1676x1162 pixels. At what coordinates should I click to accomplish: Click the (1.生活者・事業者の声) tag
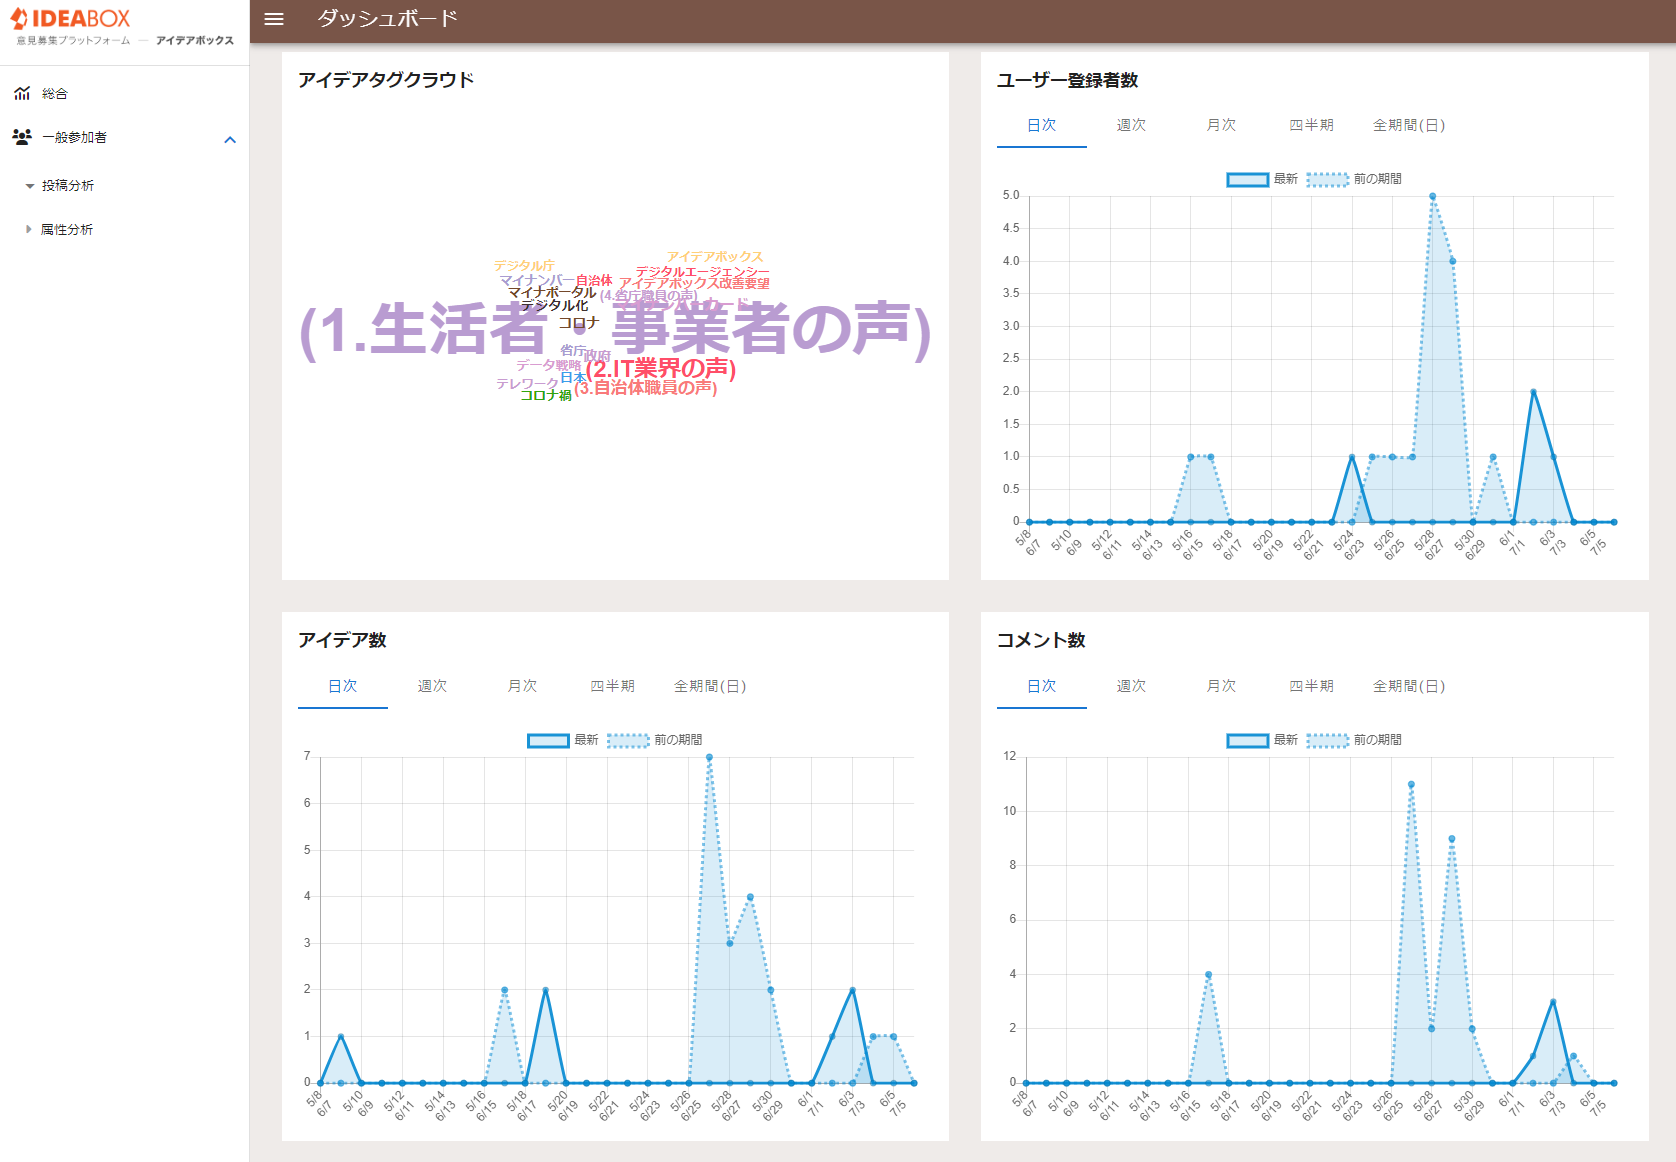(615, 330)
